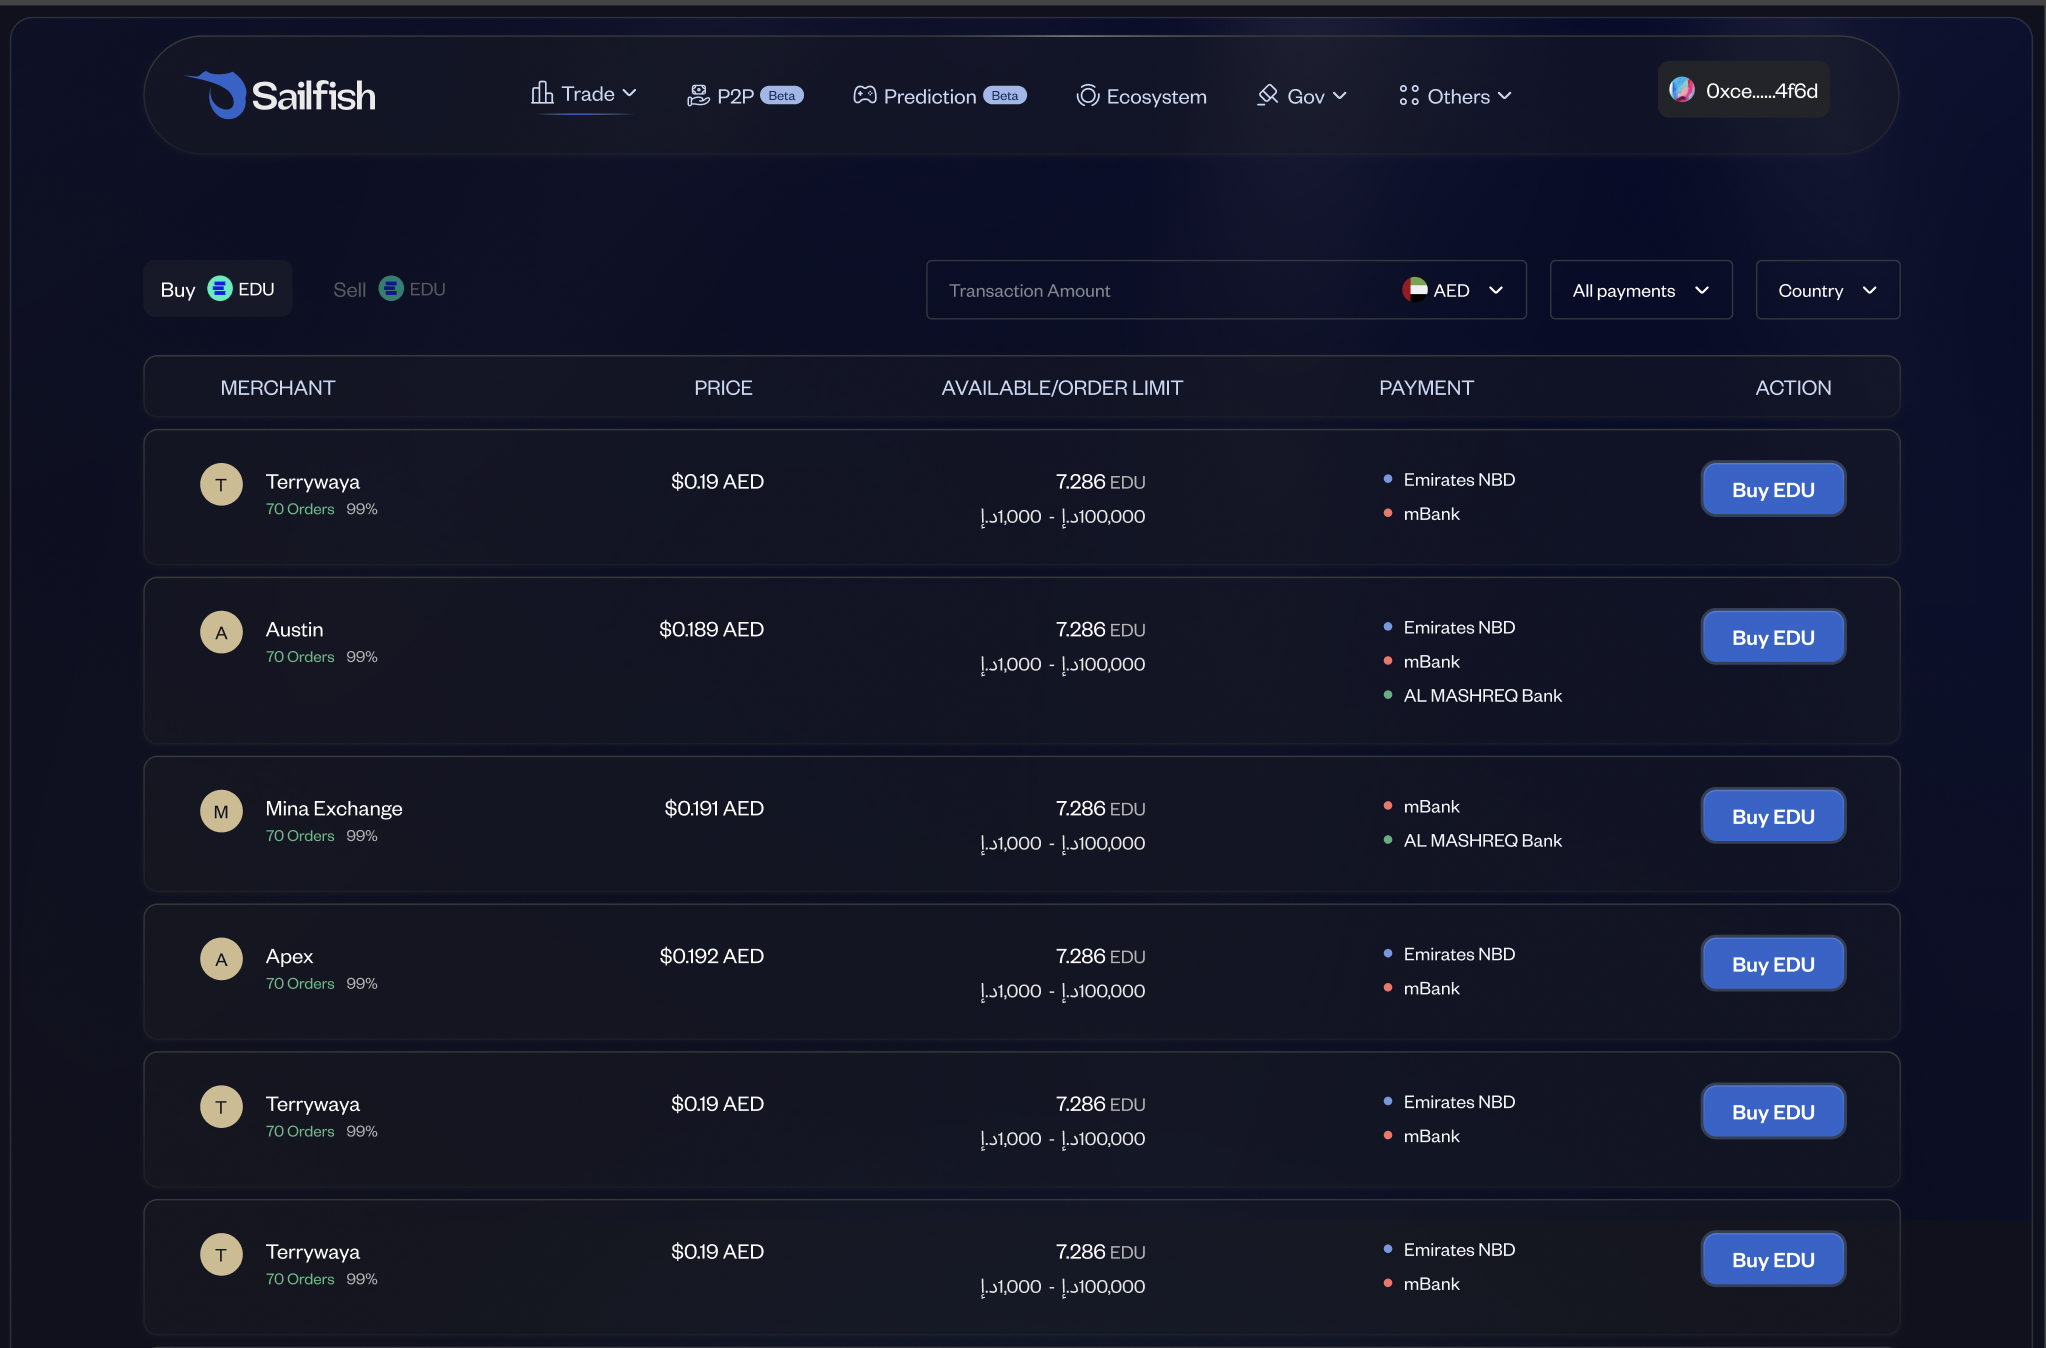This screenshot has width=2046, height=1348.
Task: Click Austin's $0.189 AED price
Action: point(711,629)
